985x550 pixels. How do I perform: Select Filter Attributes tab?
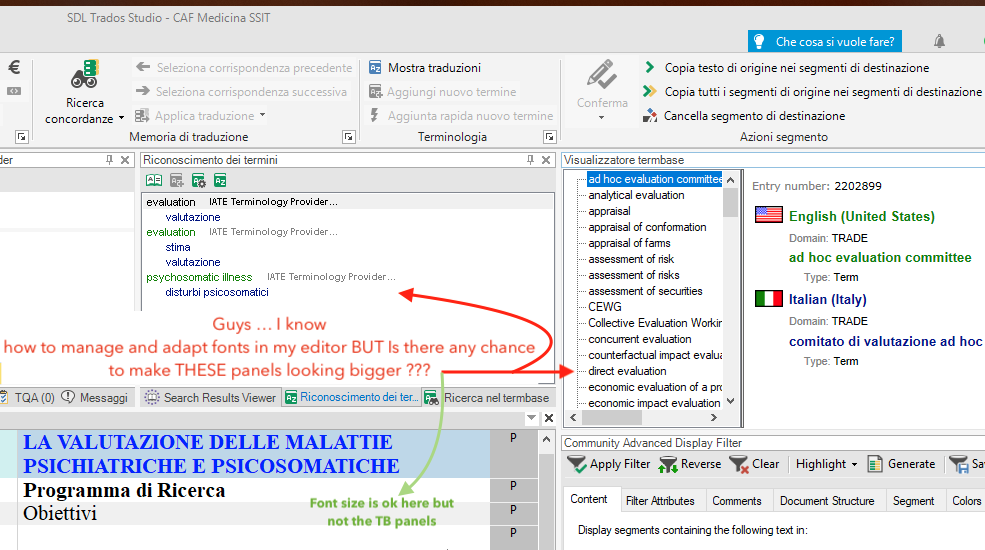click(x=660, y=501)
